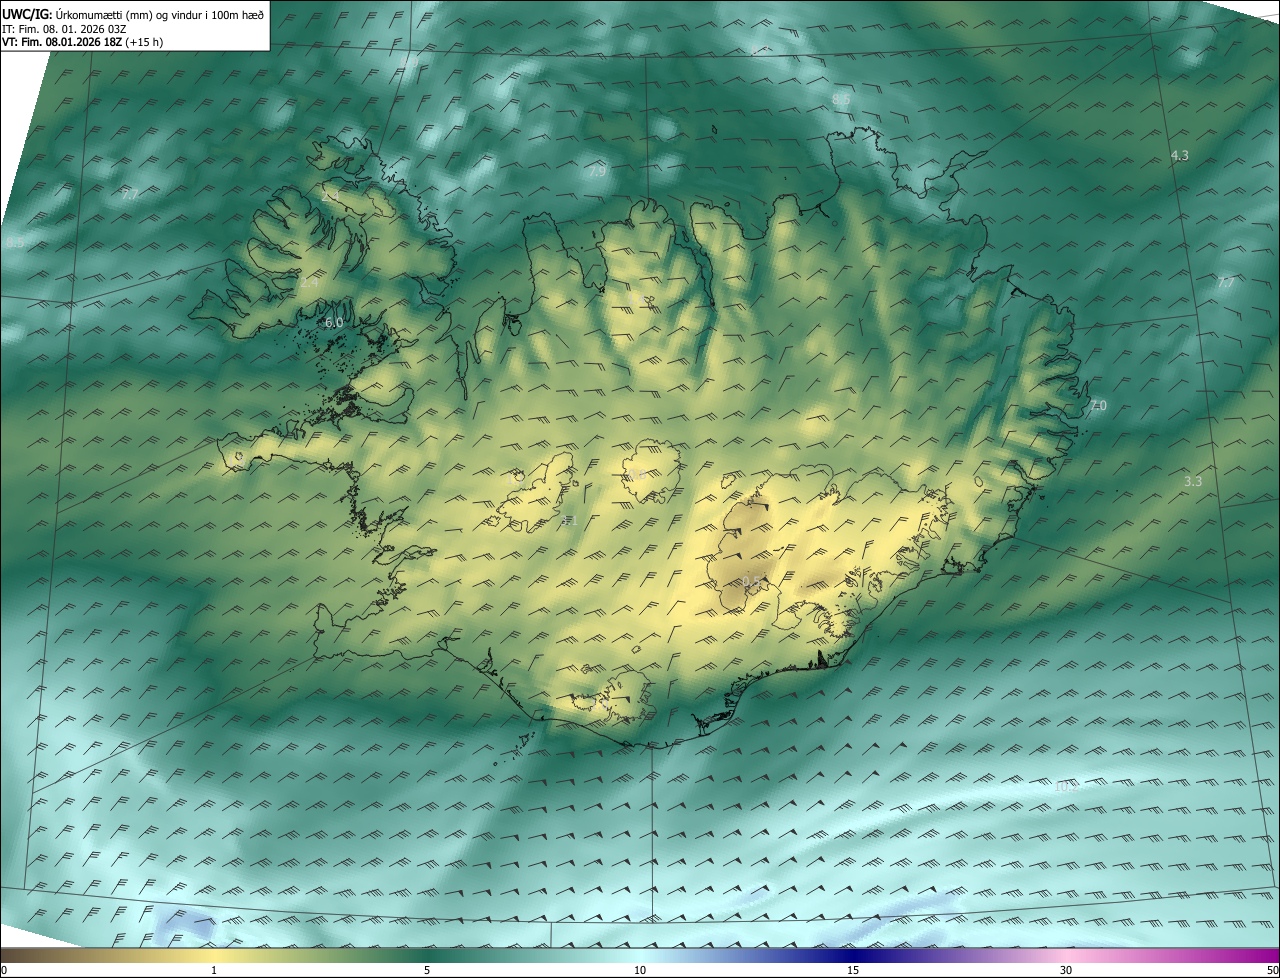Click the '10' tick on the color scale
The image size is (1280, 978).
[640, 970]
